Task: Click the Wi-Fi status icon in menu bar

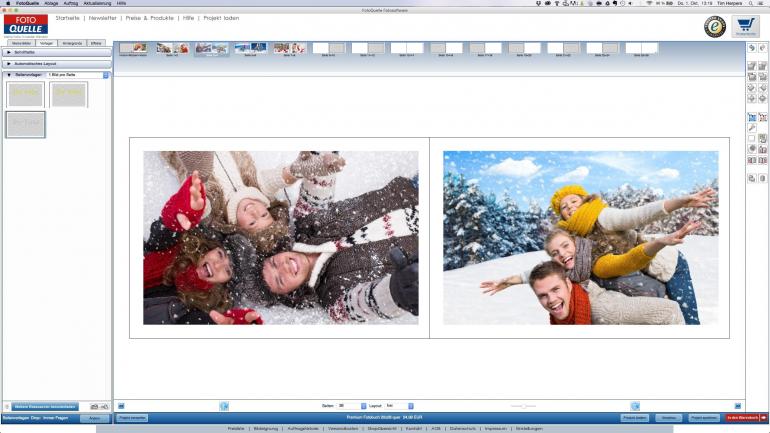Action: (650, 3)
